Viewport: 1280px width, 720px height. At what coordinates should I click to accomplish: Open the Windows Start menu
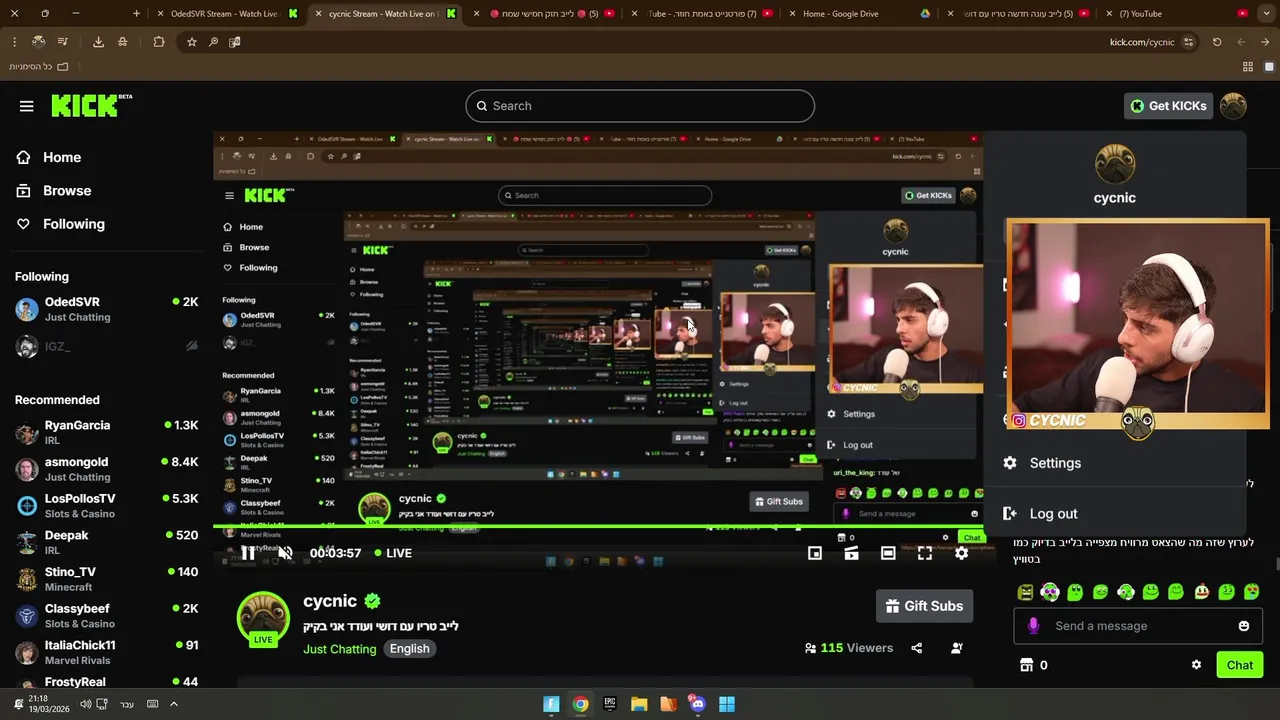(x=727, y=704)
